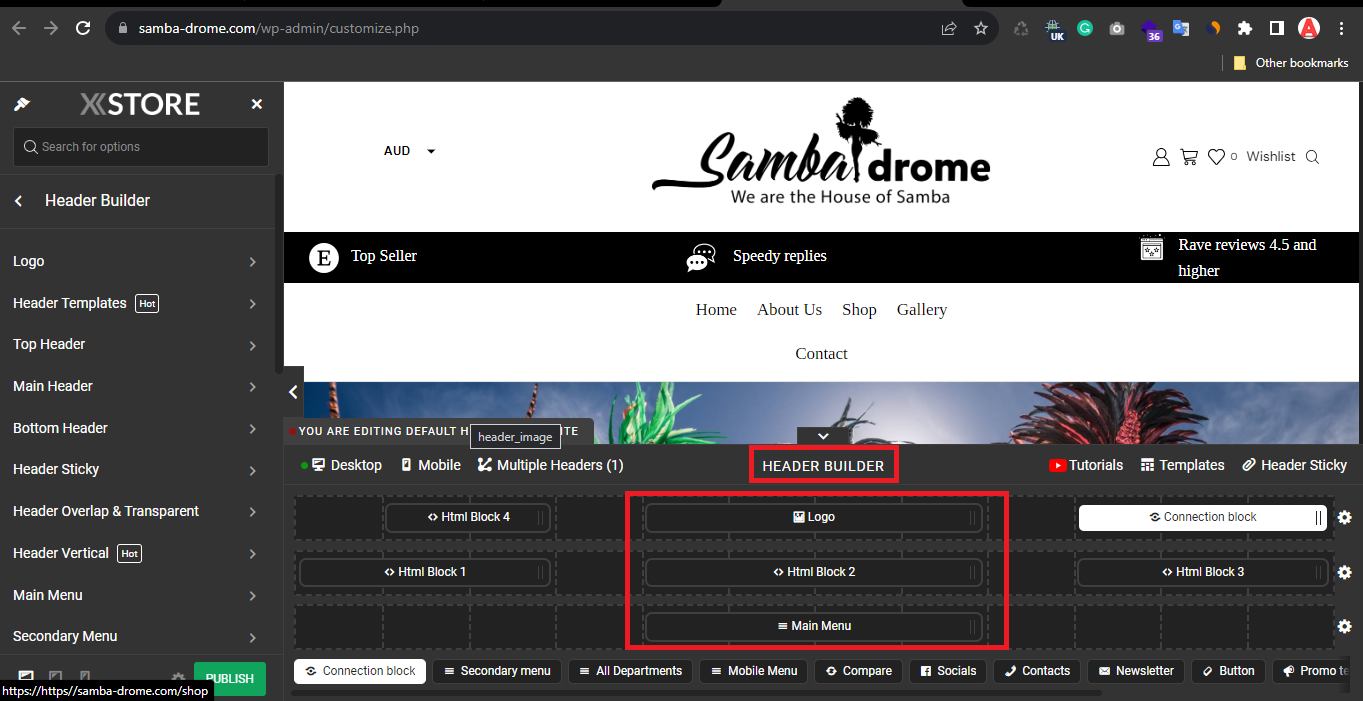Click the Wishlist heart icon

pos(1216,157)
